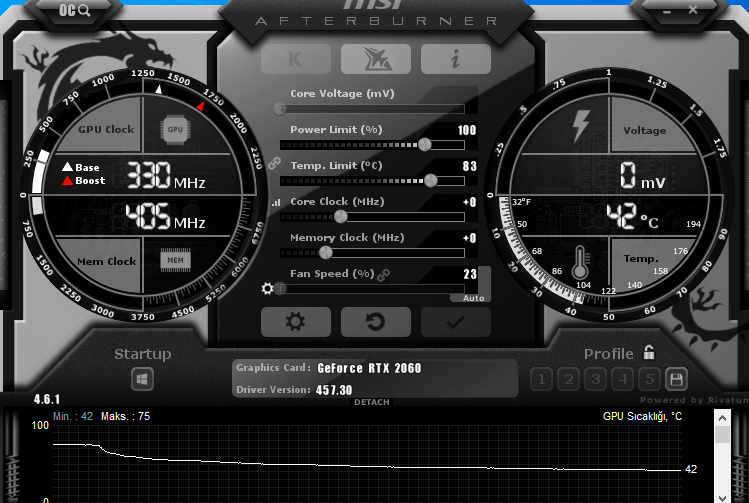Toggle fan speed Auto mode

pyautogui.click(x=473, y=298)
